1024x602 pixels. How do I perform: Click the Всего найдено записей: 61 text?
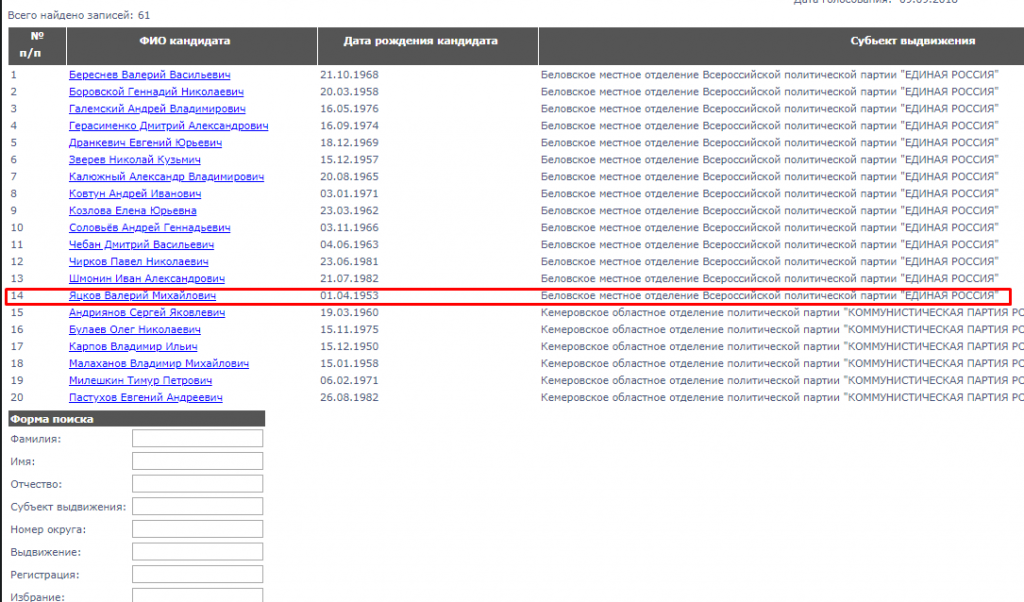pos(79,15)
